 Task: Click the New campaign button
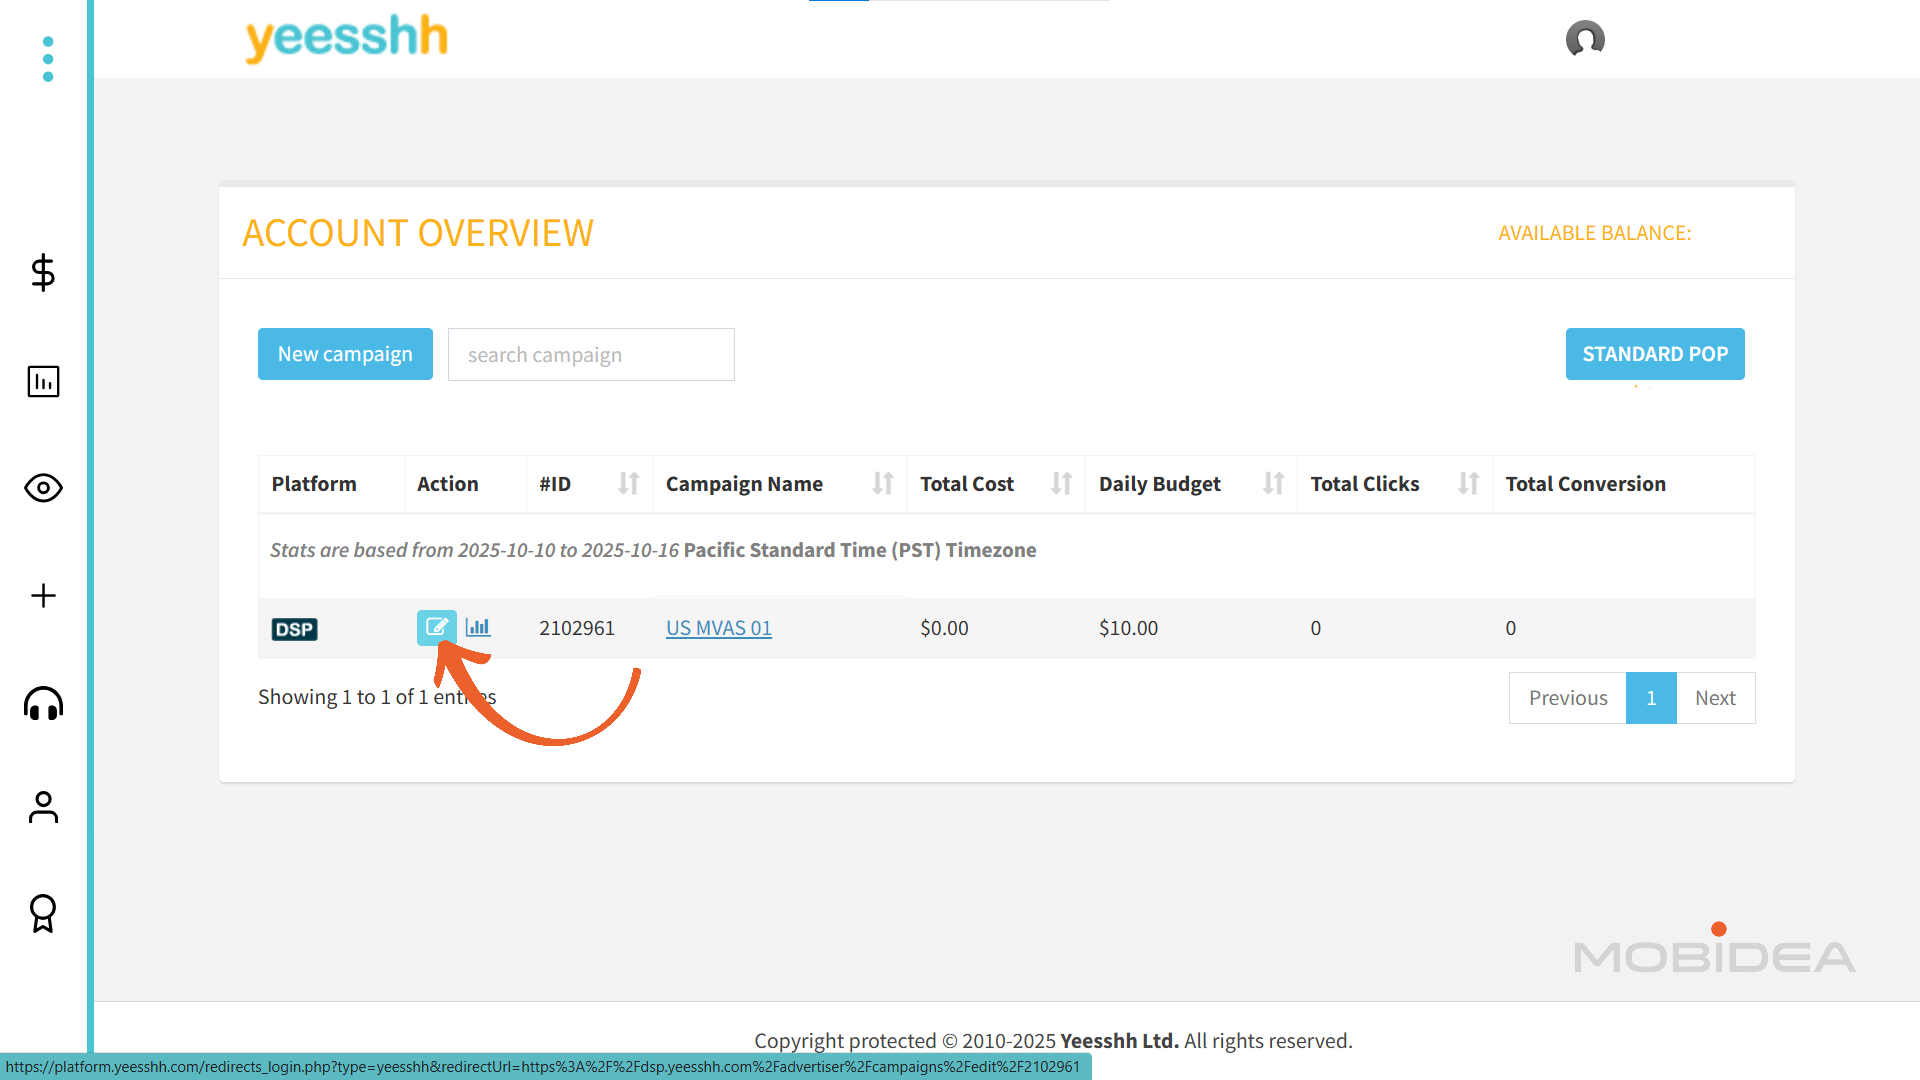(x=345, y=354)
